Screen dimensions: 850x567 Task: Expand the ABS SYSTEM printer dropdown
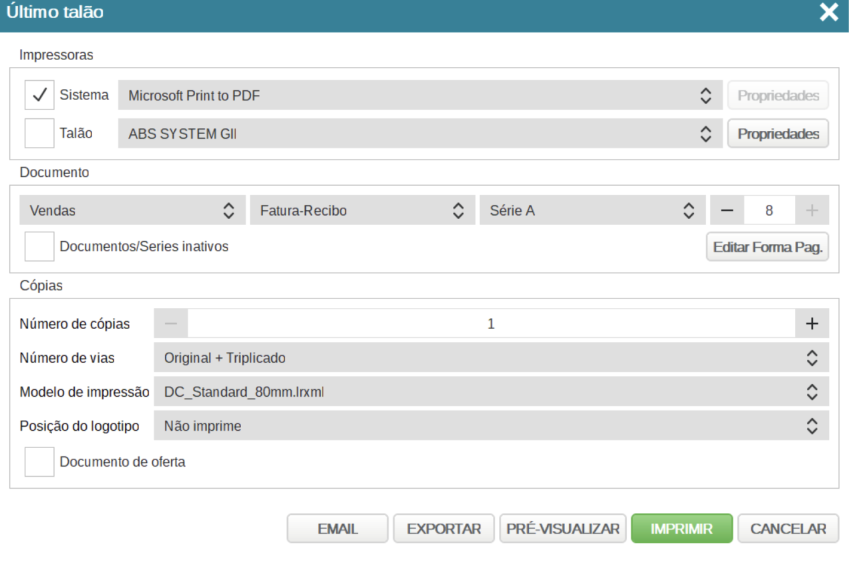click(x=418, y=134)
